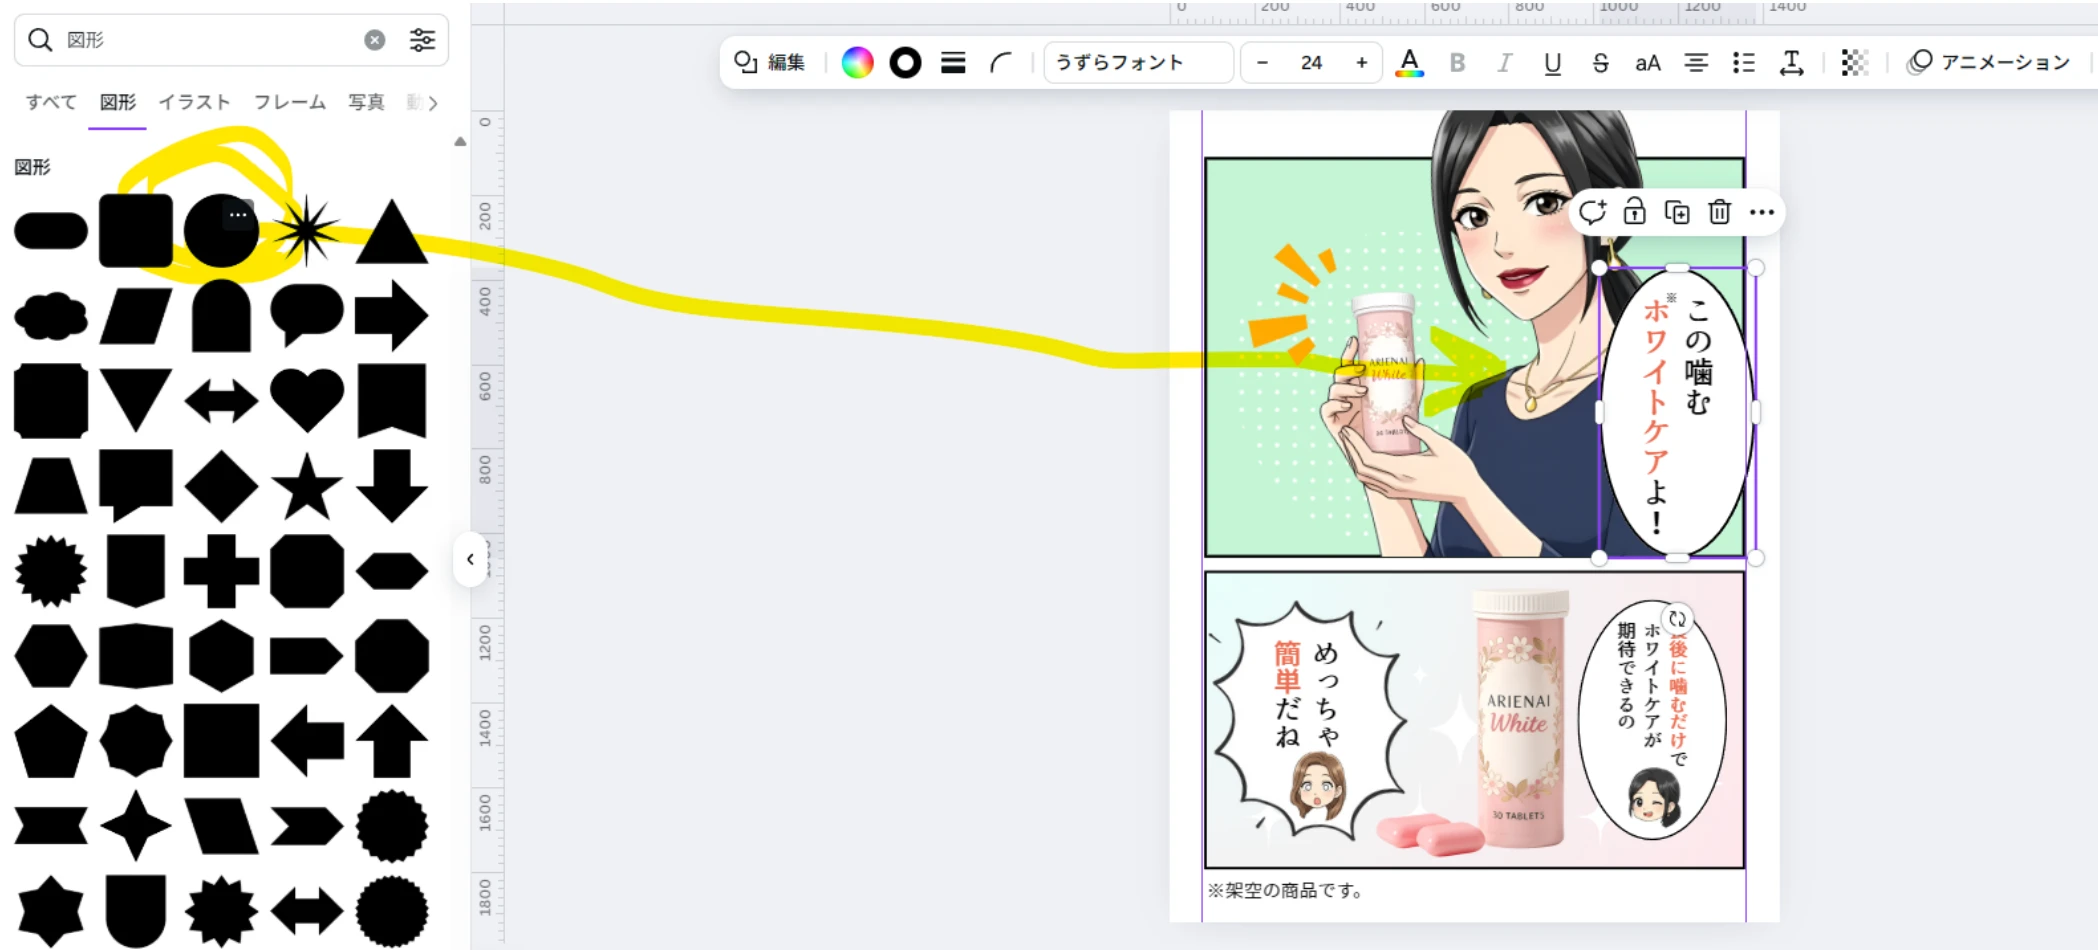2098x950 pixels.
Task: Toggle underline text formatting
Action: (x=1552, y=63)
